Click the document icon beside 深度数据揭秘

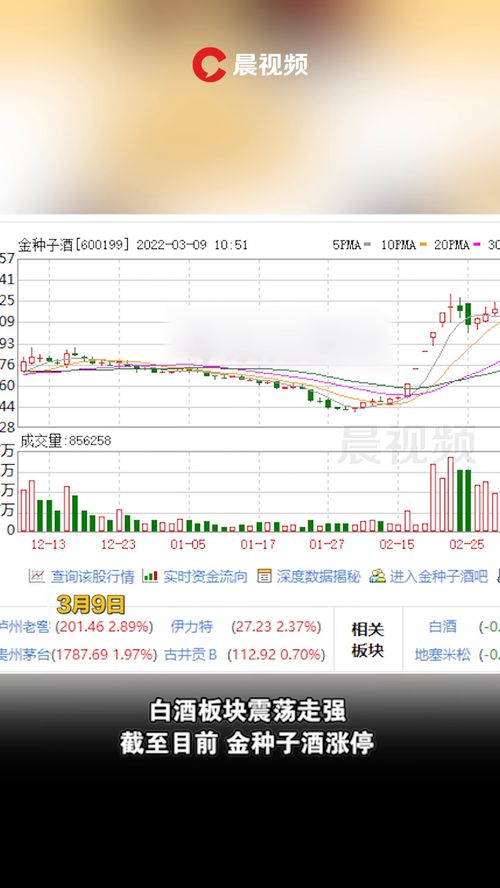click(x=264, y=577)
